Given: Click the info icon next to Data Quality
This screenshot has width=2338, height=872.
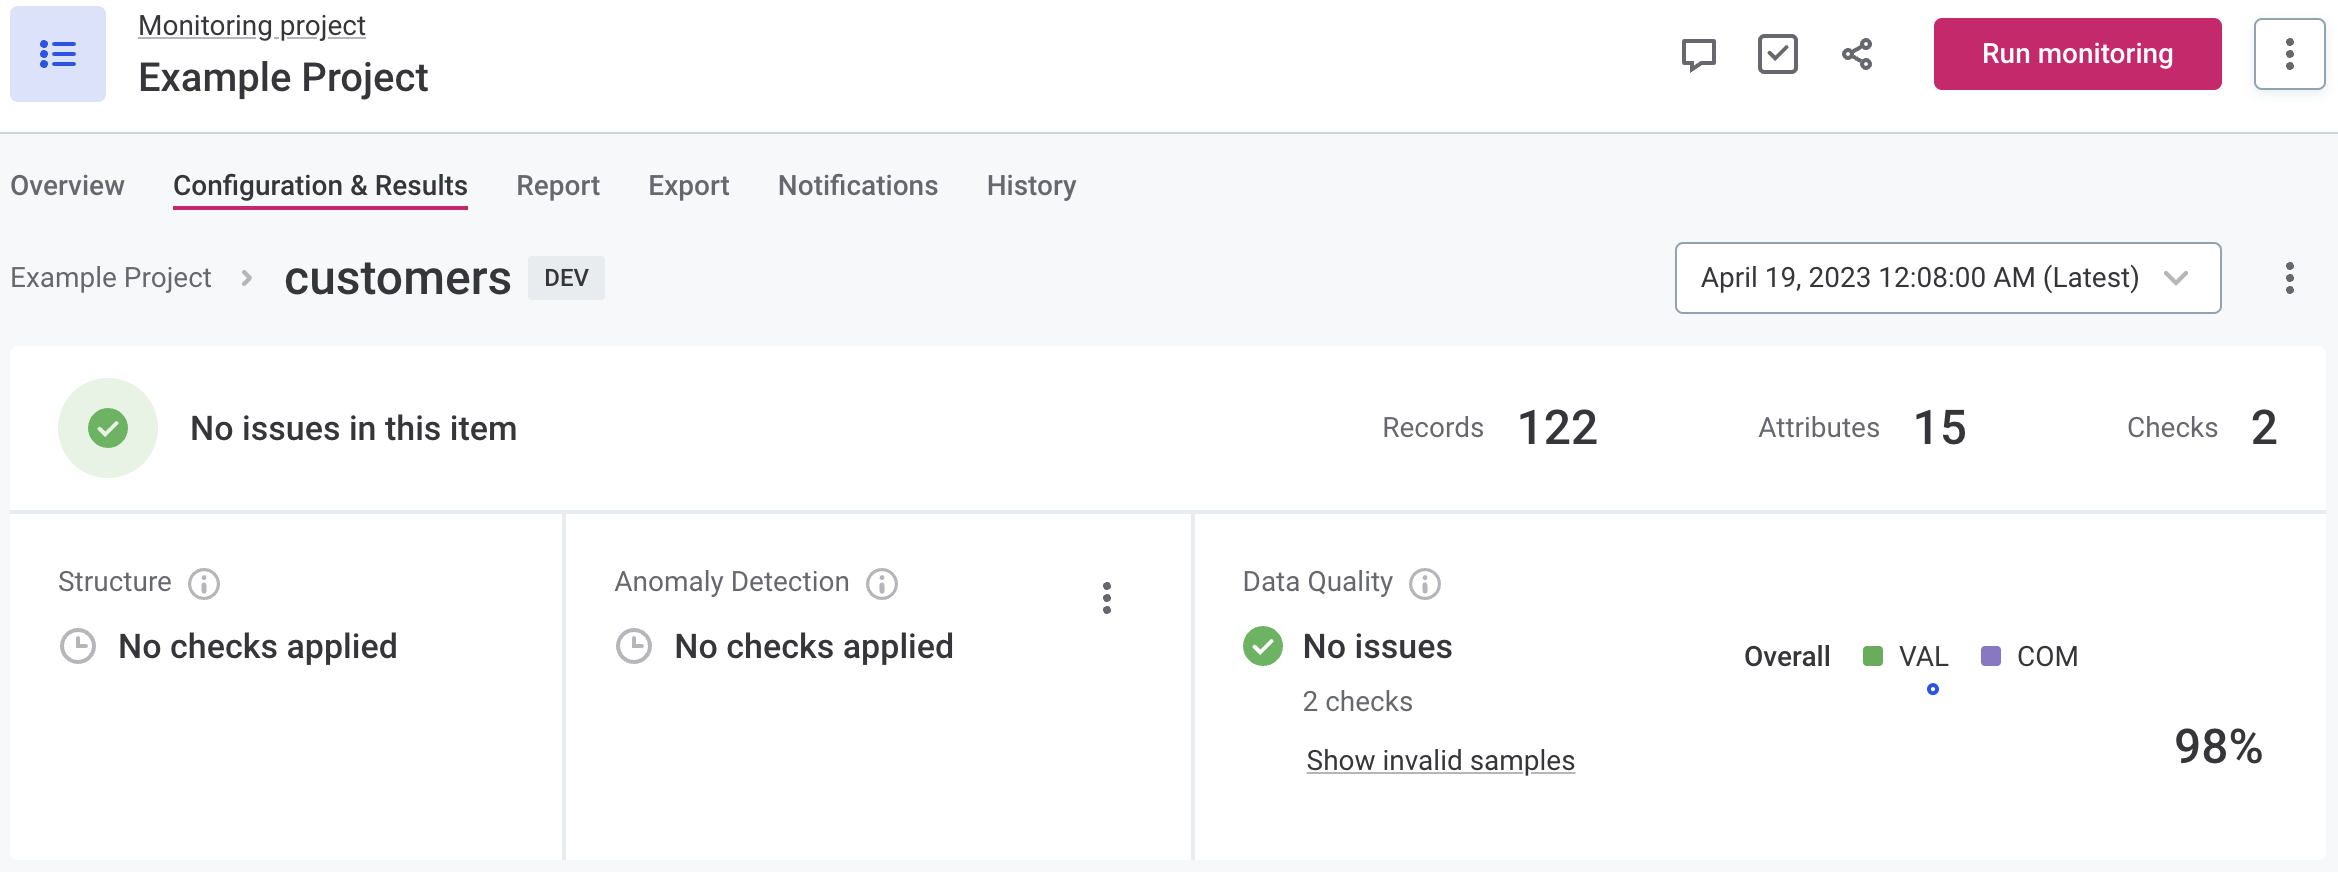Looking at the screenshot, I should [1425, 583].
